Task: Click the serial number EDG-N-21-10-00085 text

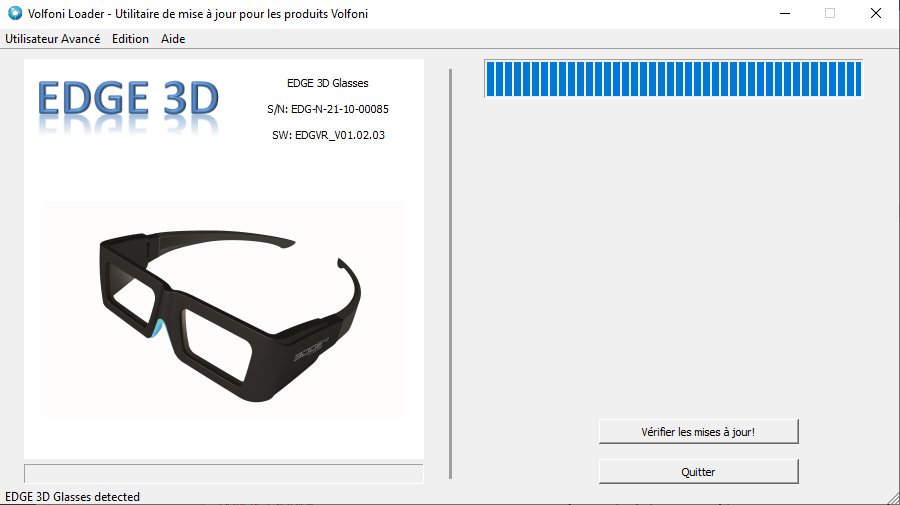Action: [327, 109]
